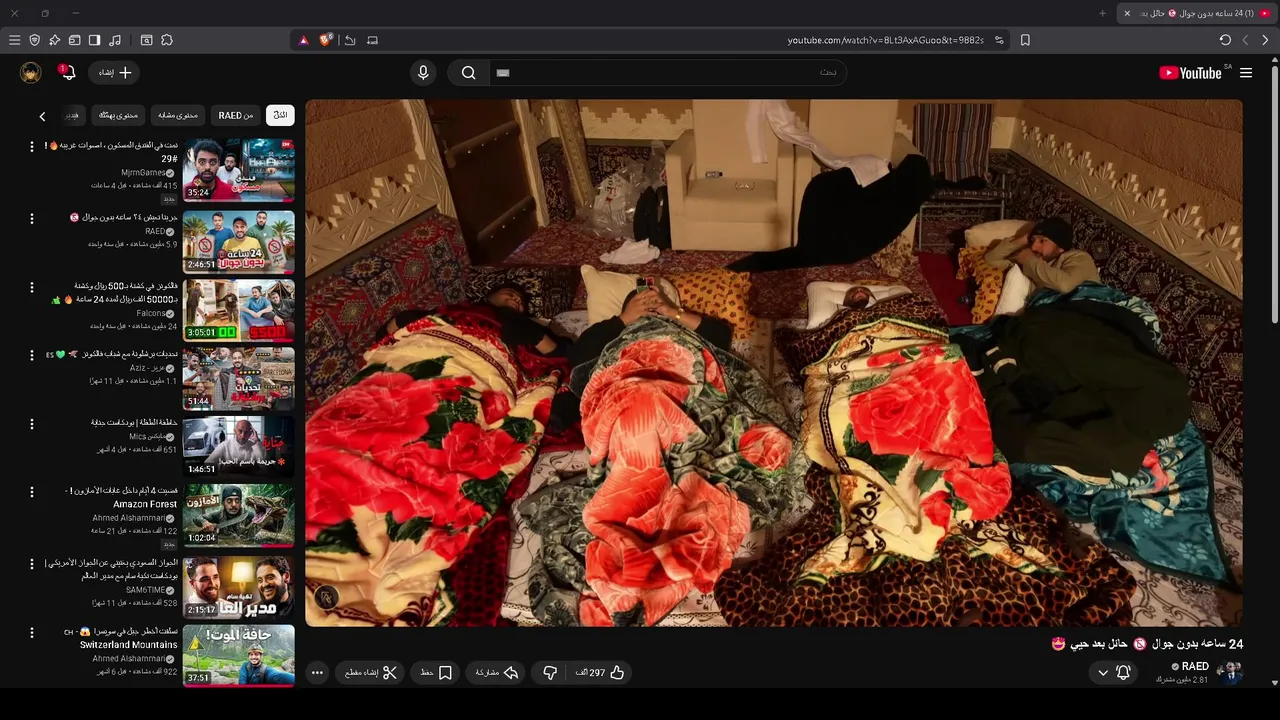1280x720 pixels.
Task: Open options menu for the Aziz video
Action: [31, 356]
